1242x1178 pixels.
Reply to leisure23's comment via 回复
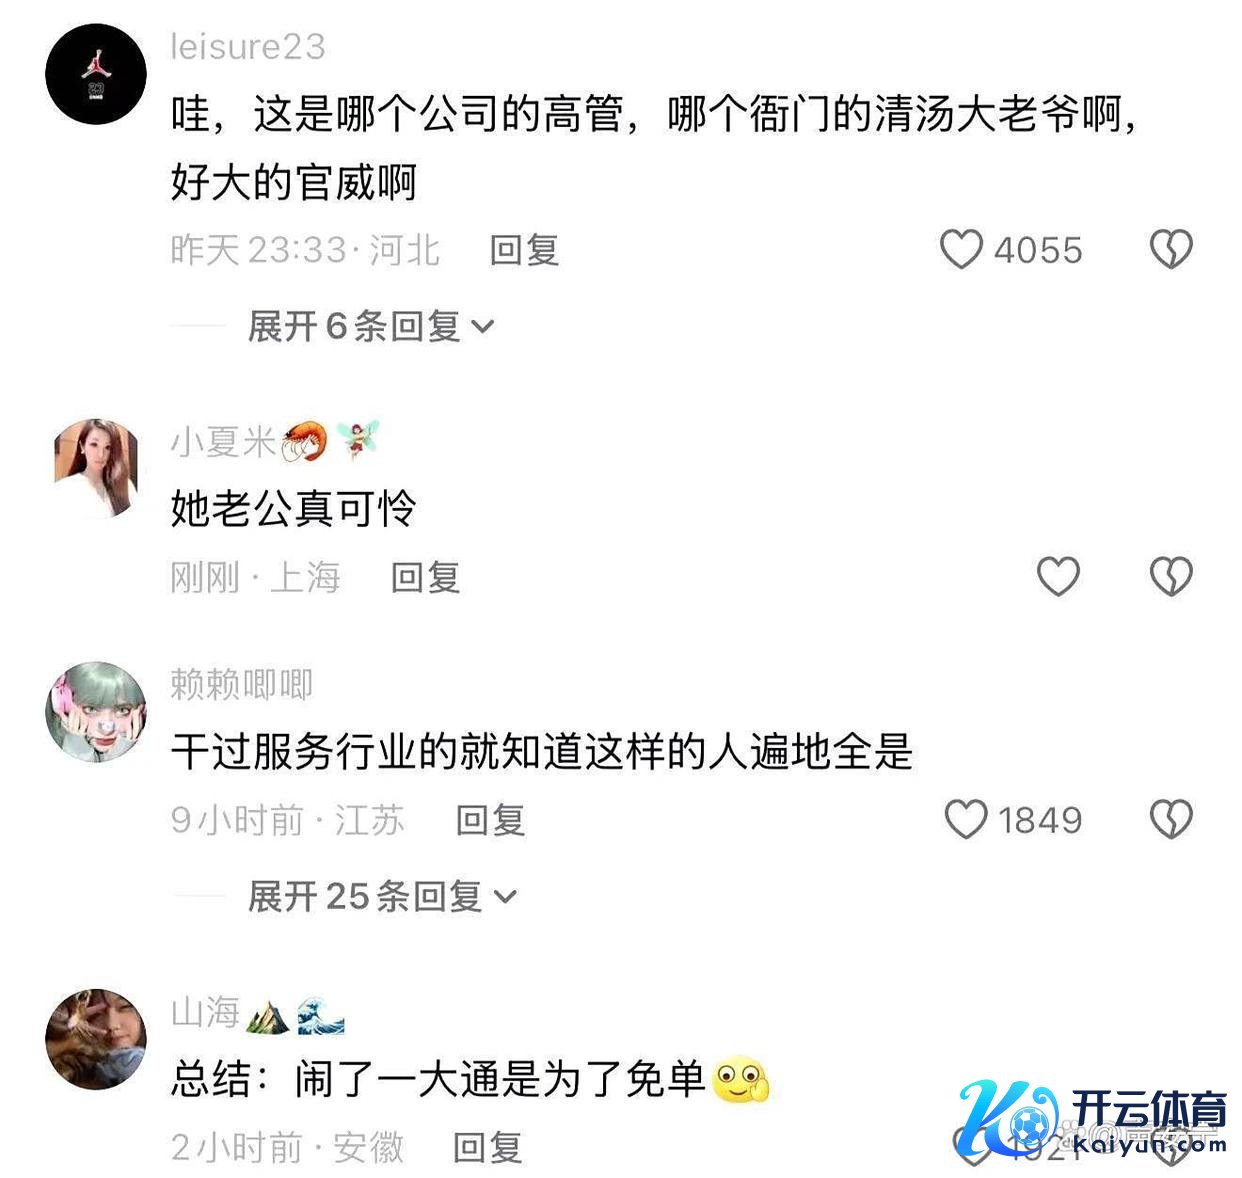pos(524,250)
